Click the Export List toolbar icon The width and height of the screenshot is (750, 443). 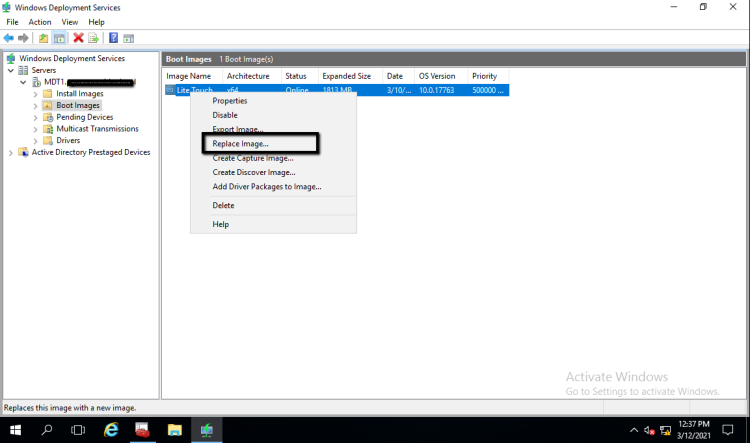pyautogui.click(x=93, y=38)
